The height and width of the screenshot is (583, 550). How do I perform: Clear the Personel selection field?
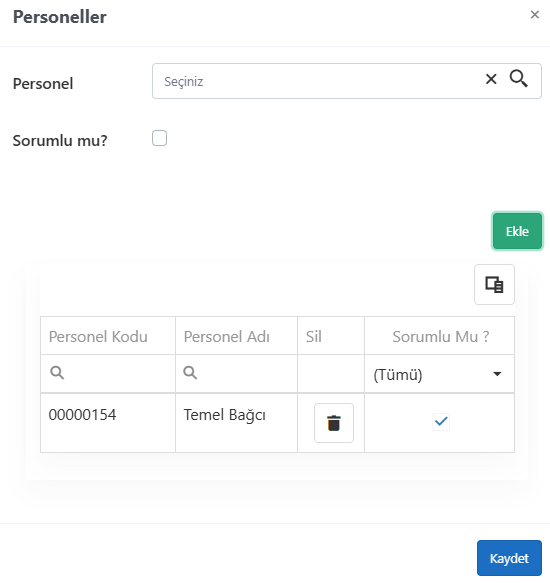(x=491, y=79)
